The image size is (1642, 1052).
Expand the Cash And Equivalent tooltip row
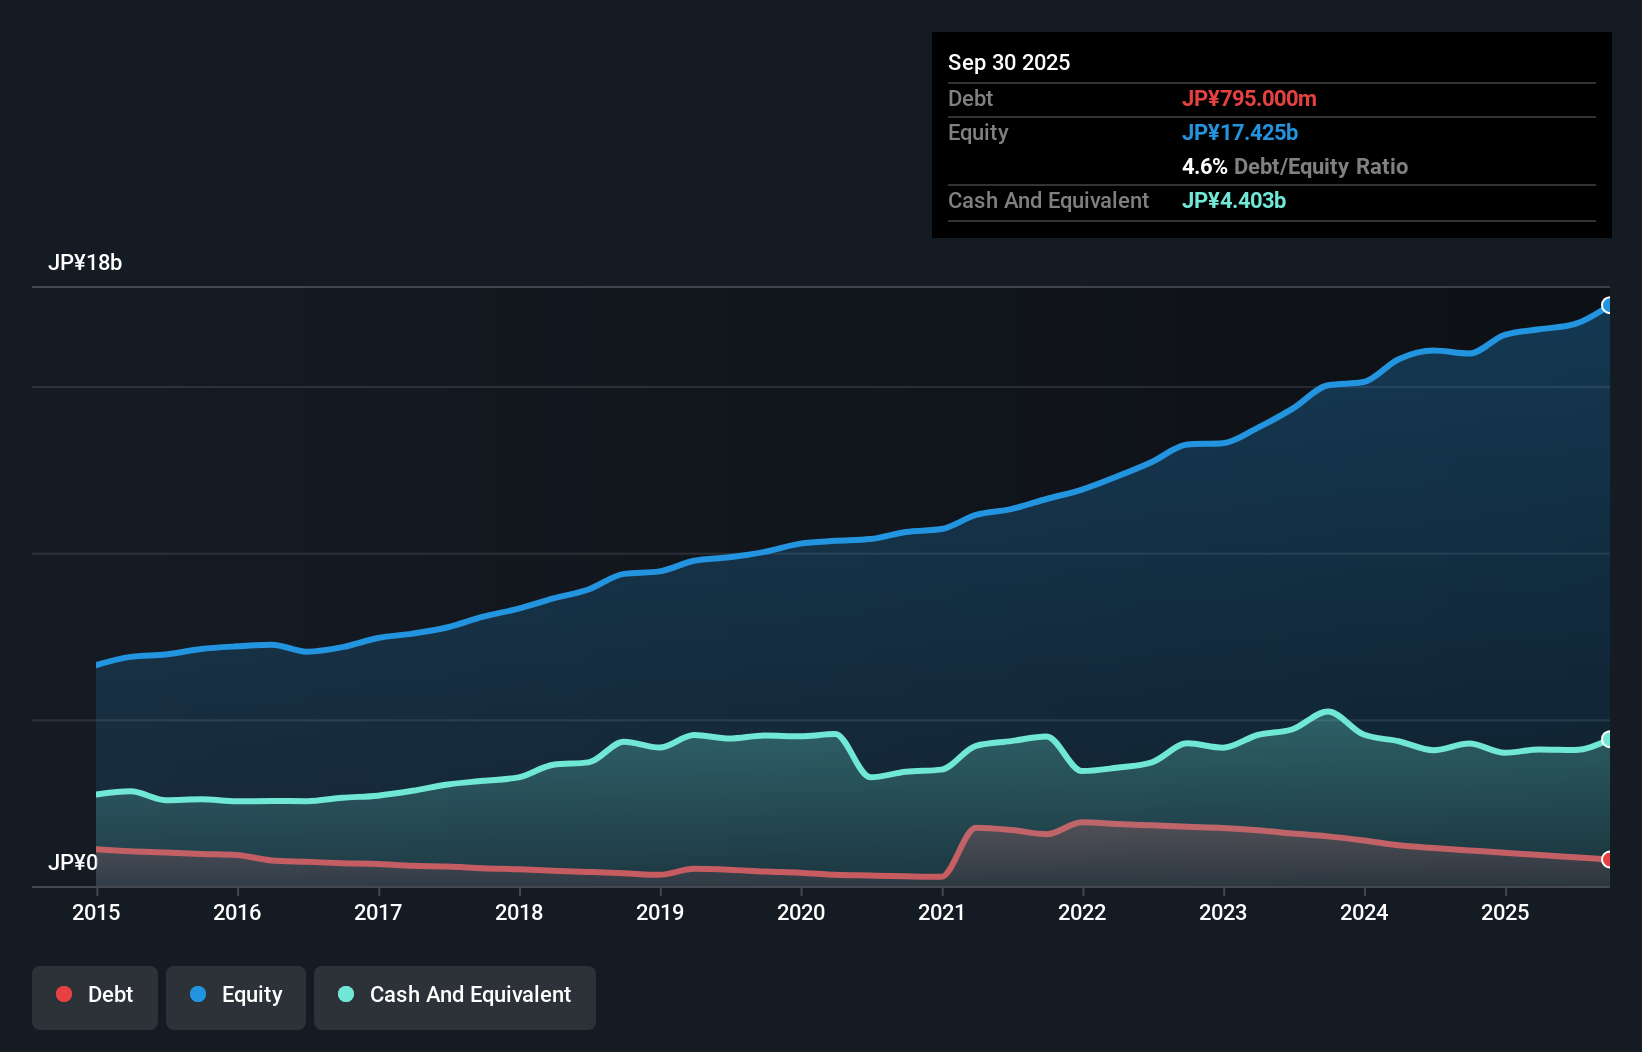pyautogui.click(x=1048, y=200)
